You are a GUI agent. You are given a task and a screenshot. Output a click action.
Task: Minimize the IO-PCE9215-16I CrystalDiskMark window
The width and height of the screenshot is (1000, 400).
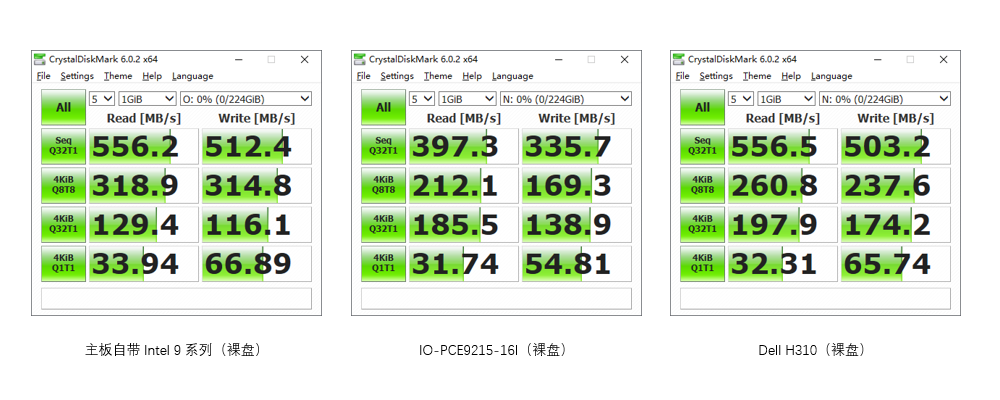pyautogui.click(x=559, y=59)
